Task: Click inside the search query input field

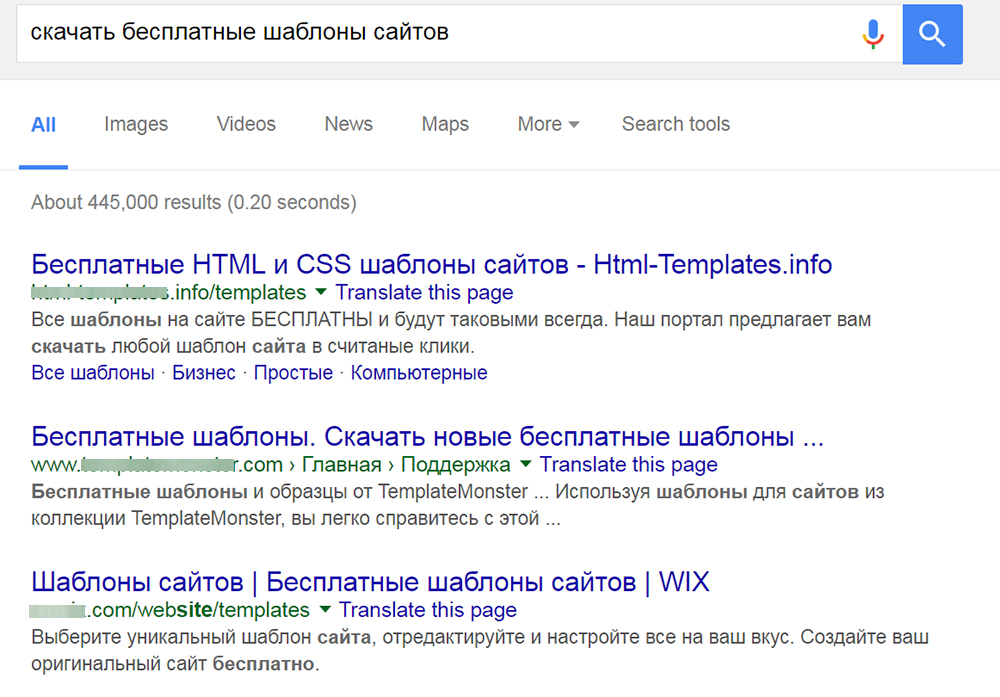Action: point(400,34)
